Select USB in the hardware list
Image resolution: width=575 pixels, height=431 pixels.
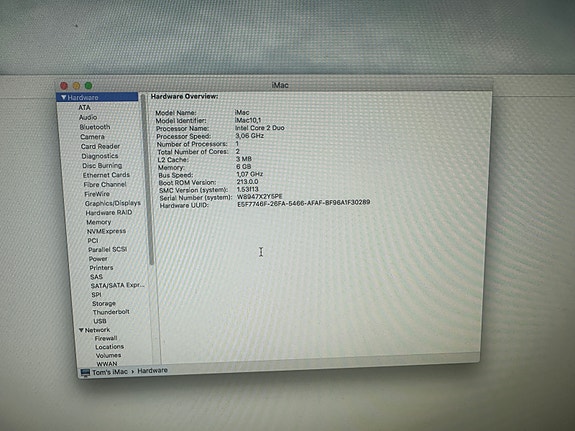click(100, 321)
